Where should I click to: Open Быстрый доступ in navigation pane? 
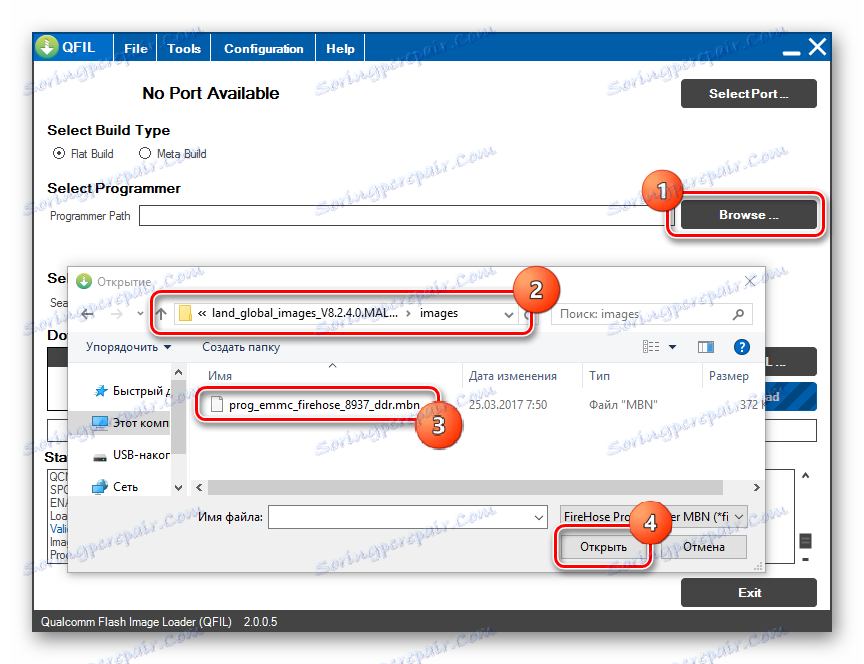click(132, 391)
